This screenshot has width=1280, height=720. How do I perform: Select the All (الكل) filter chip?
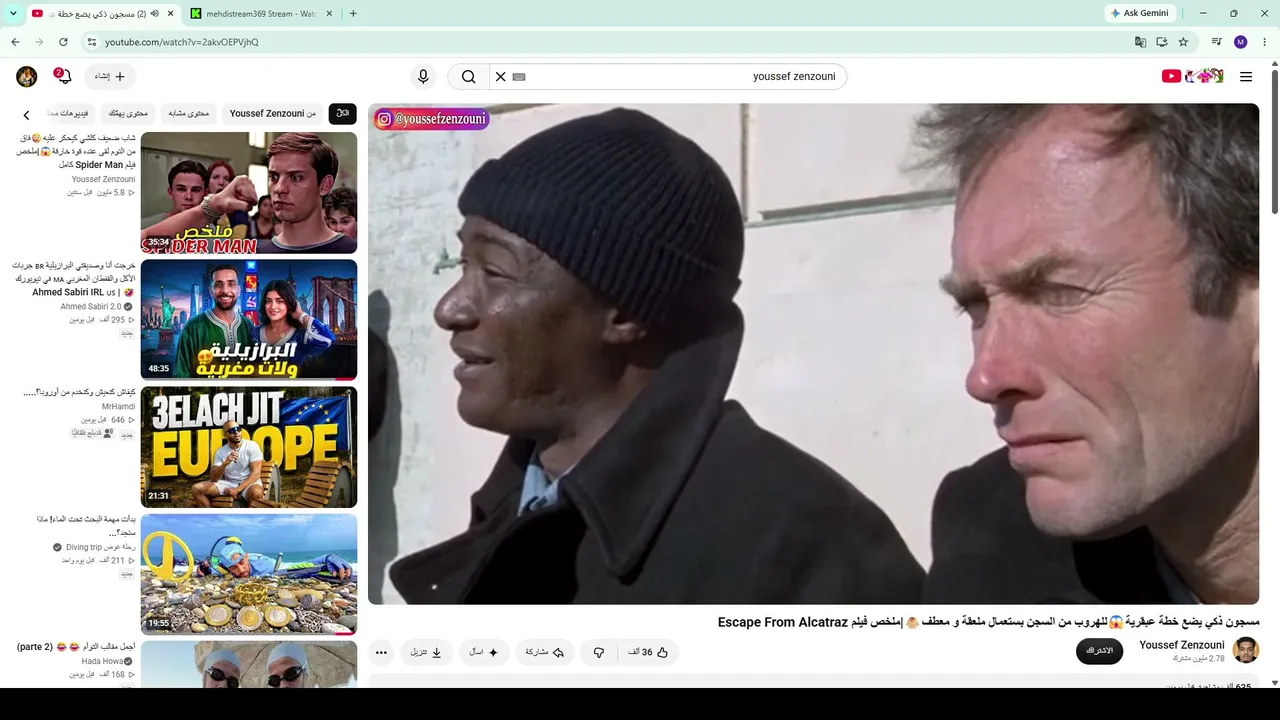[x=343, y=114]
